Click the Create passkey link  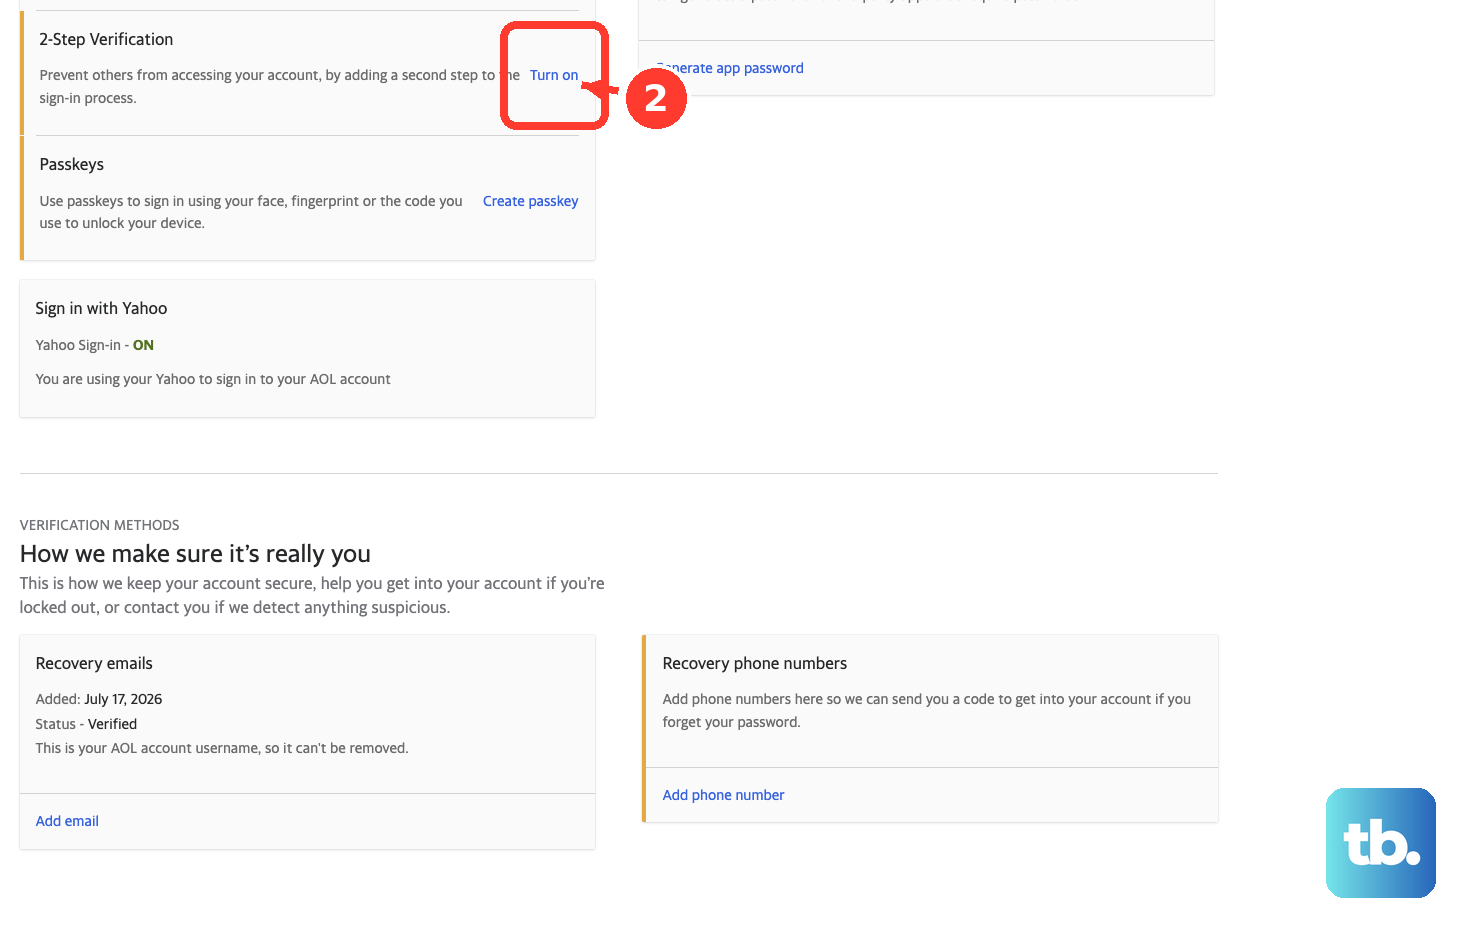tap(530, 201)
